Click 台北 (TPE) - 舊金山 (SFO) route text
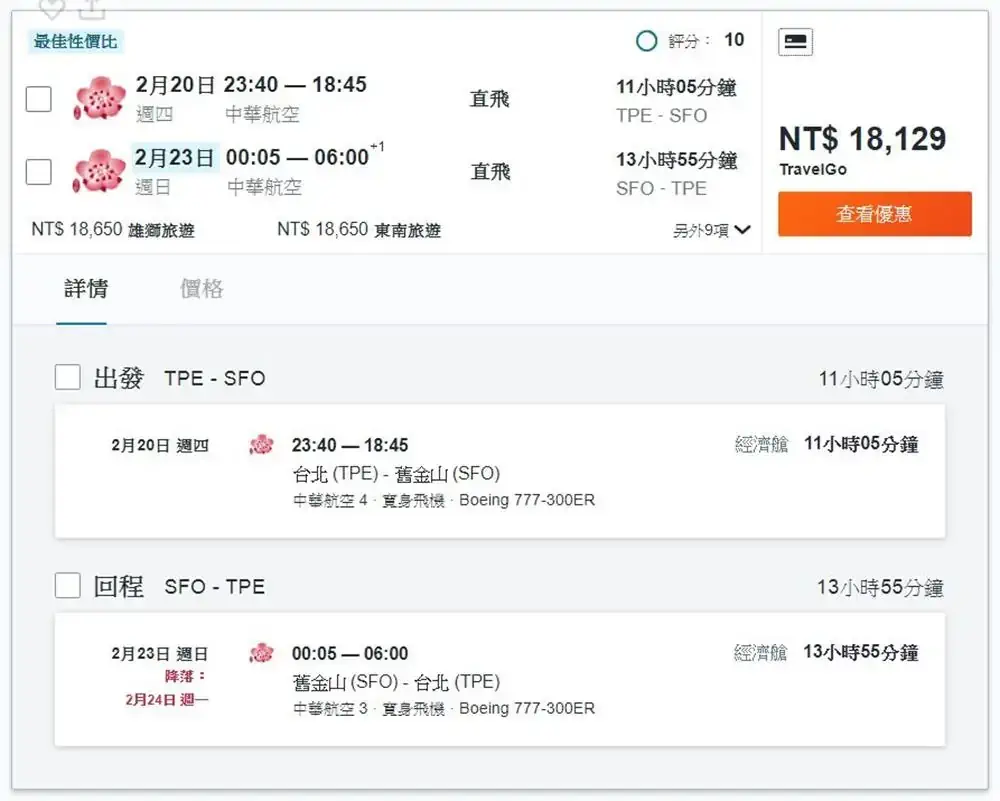1000x801 pixels. (x=396, y=474)
